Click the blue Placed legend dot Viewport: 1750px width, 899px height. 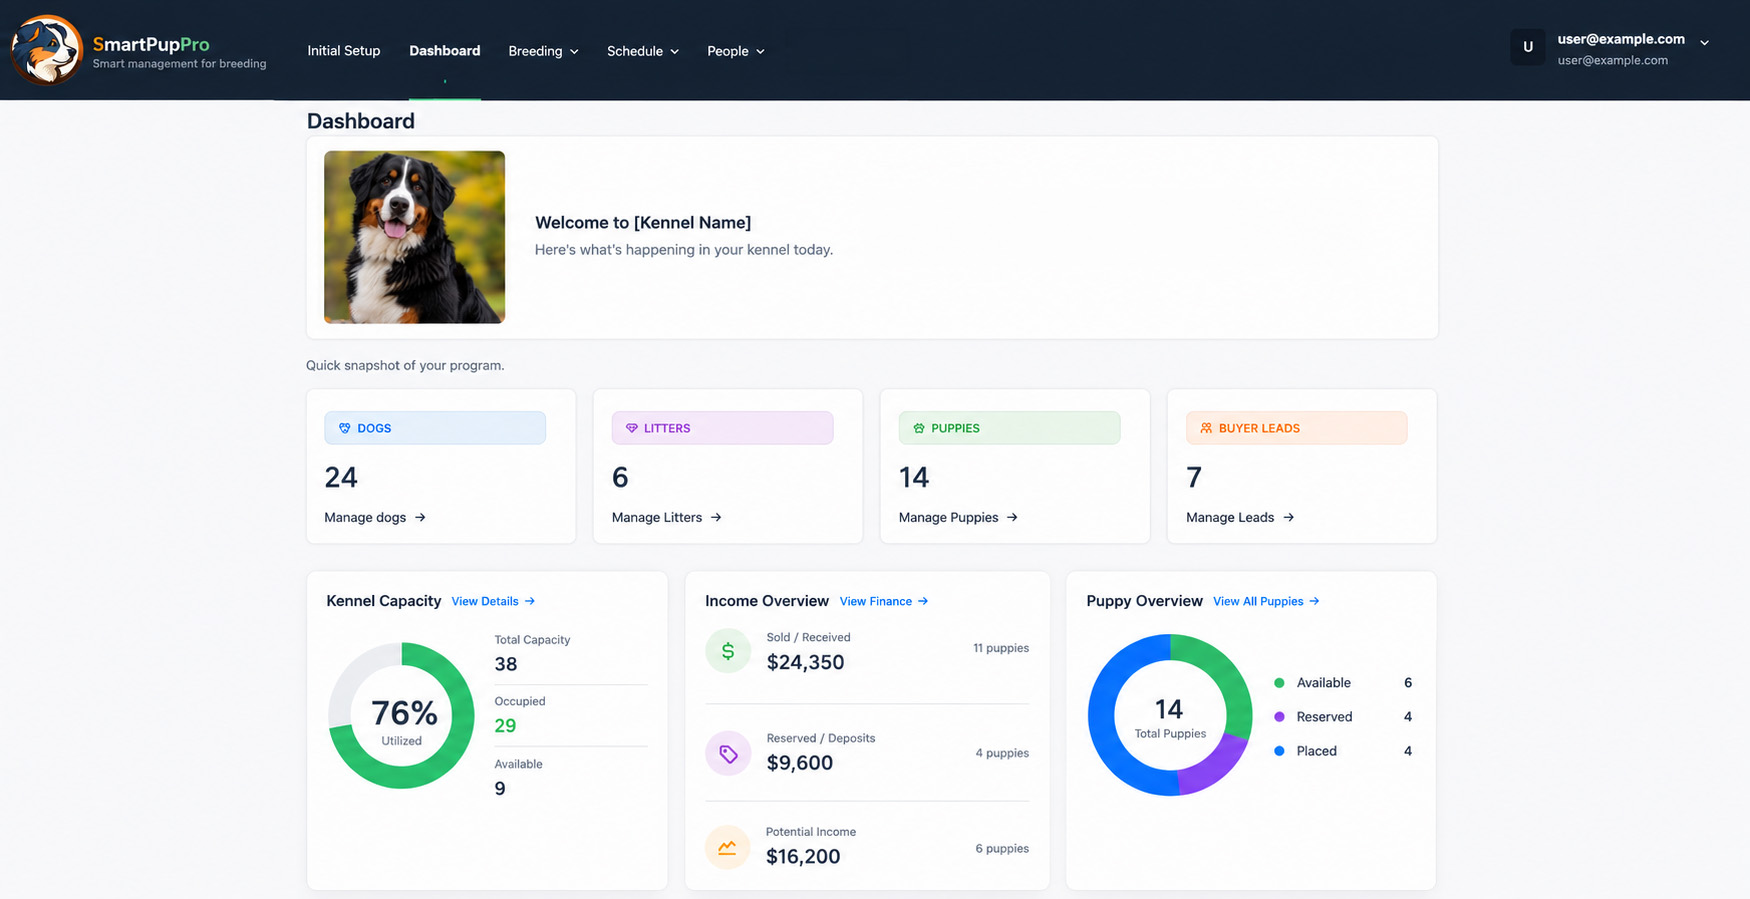[x=1279, y=751]
